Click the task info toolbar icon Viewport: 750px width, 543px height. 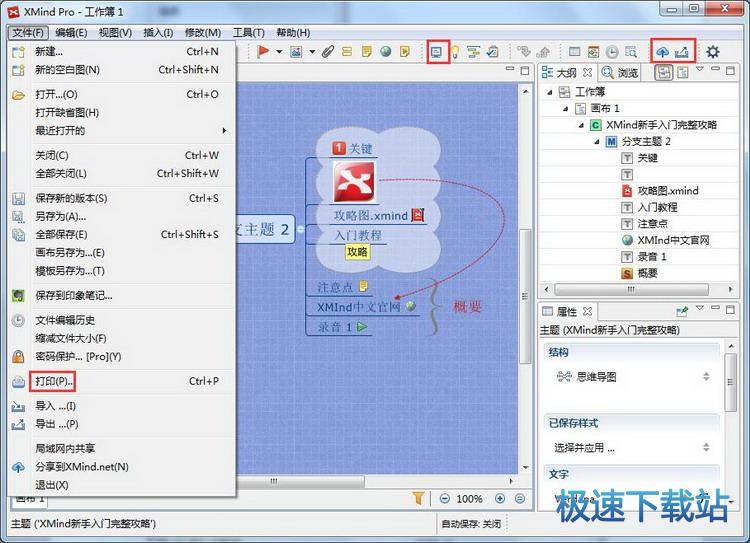tap(492, 52)
